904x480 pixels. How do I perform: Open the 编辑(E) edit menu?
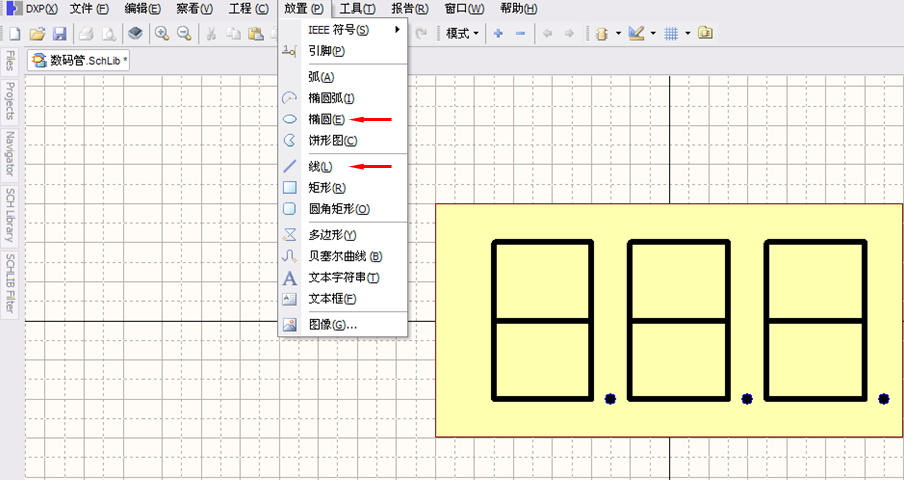pos(143,9)
